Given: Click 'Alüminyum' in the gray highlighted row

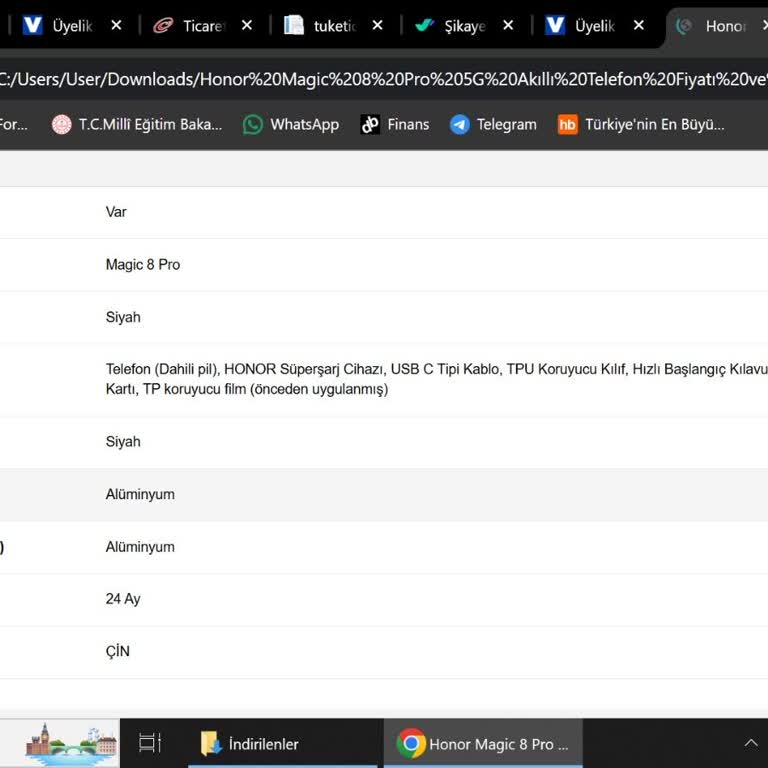Looking at the screenshot, I should click(140, 494).
